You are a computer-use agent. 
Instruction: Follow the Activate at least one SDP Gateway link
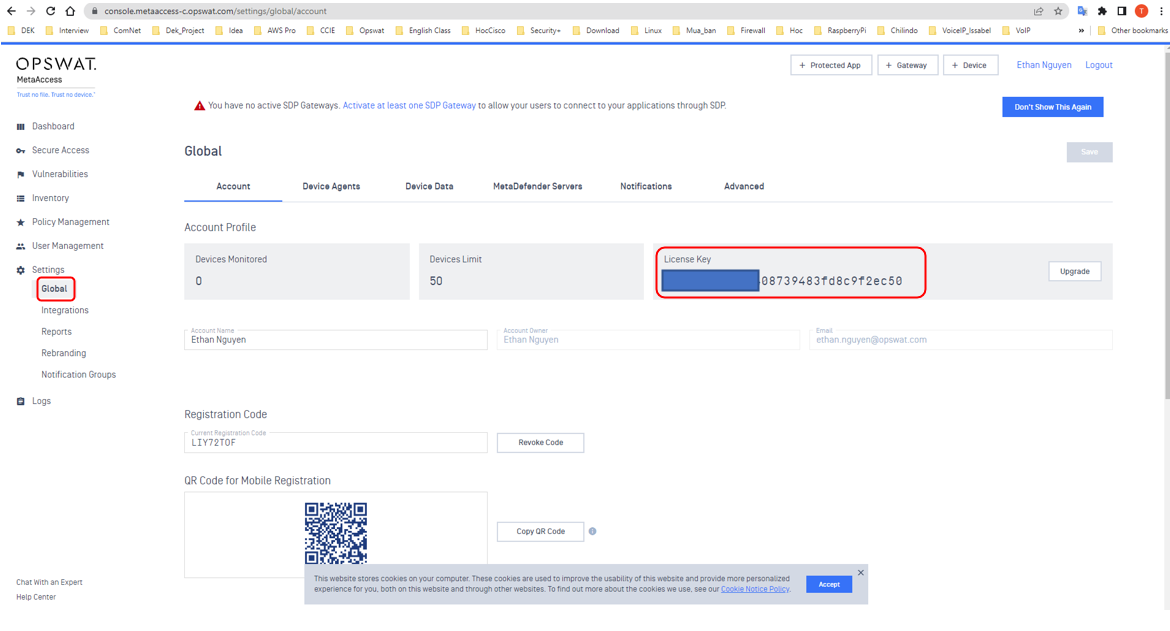pyautogui.click(x=409, y=106)
